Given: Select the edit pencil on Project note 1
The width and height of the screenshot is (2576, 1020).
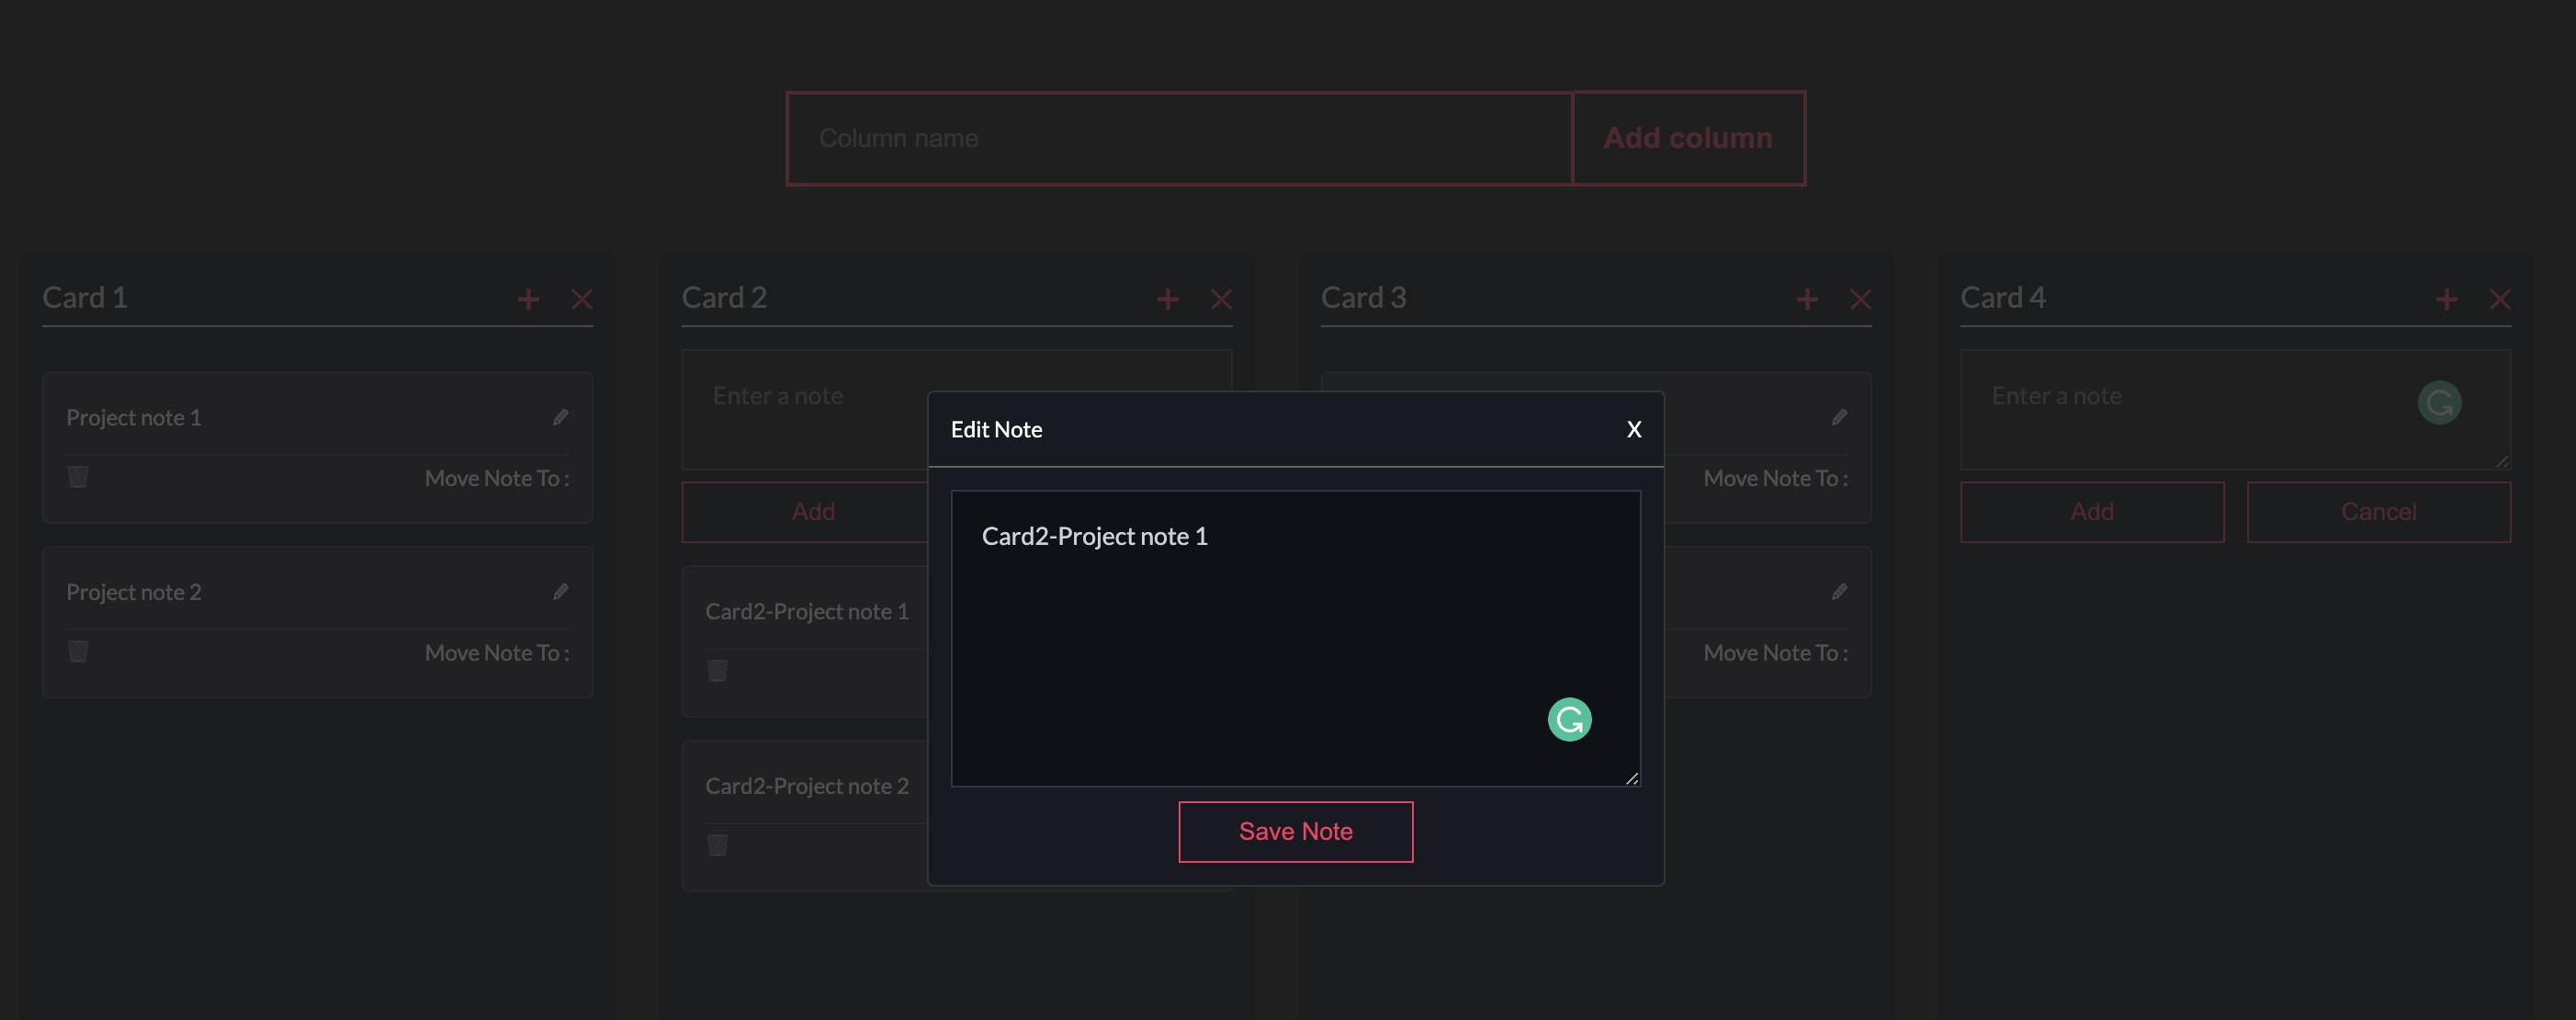Looking at the screenshot, I should (561, 417).
